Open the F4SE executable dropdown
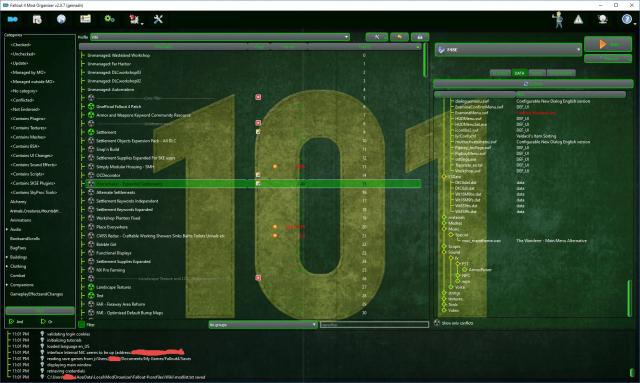The height and width of the screenshot is (383, 640). coord(508,49)
